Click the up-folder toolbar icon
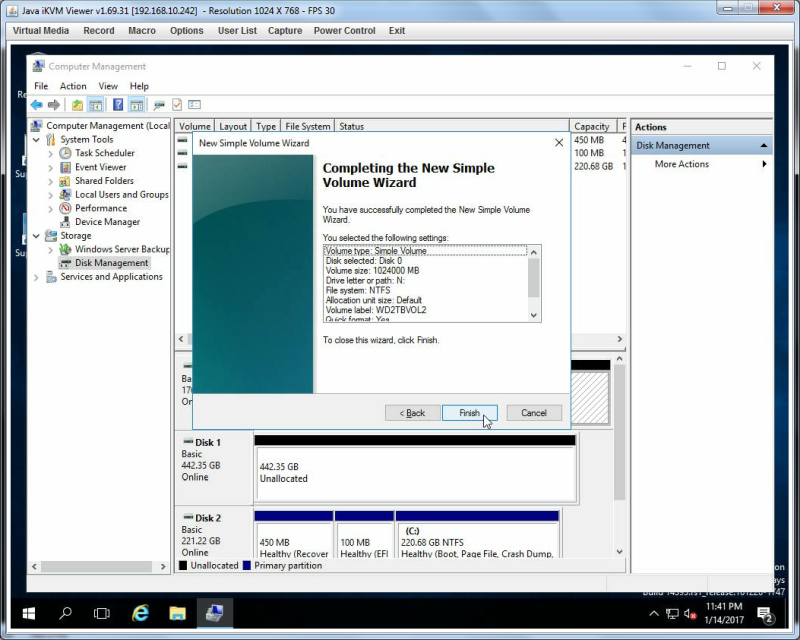Image resolution: width=800 pixels, height=640 pixels. pos(77,105)
